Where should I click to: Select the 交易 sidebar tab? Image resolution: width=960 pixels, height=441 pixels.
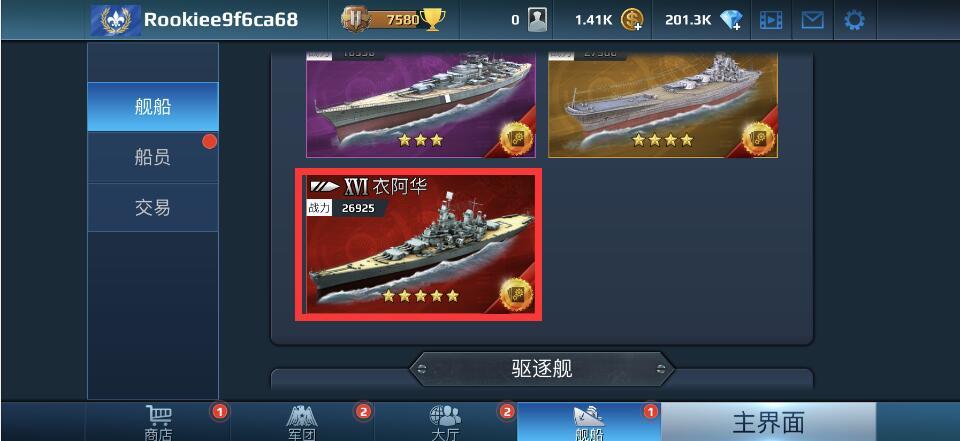coord(153,208)
